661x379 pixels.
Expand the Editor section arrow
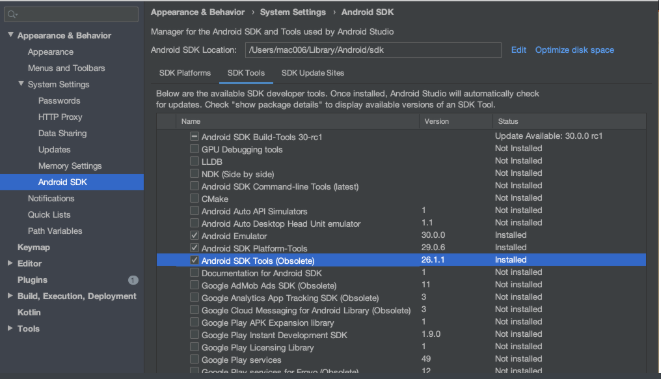click(x=10, y=263)
